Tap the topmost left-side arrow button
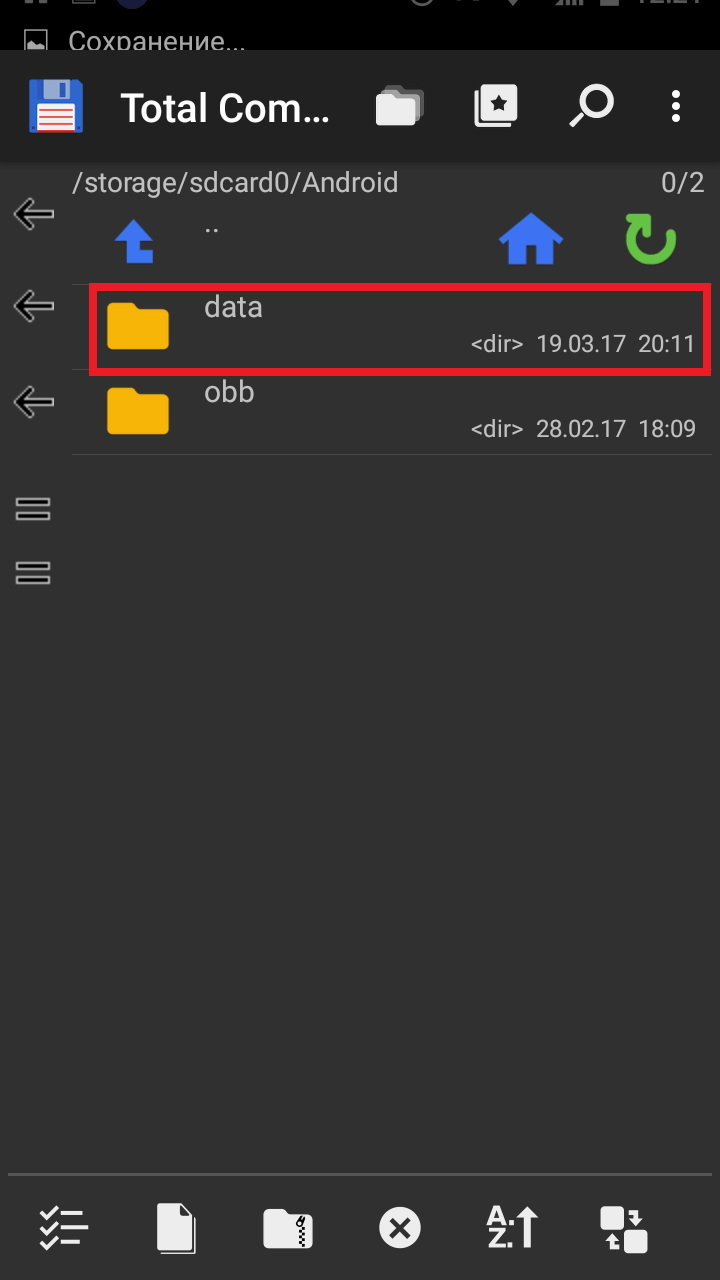 pos(34,213)
